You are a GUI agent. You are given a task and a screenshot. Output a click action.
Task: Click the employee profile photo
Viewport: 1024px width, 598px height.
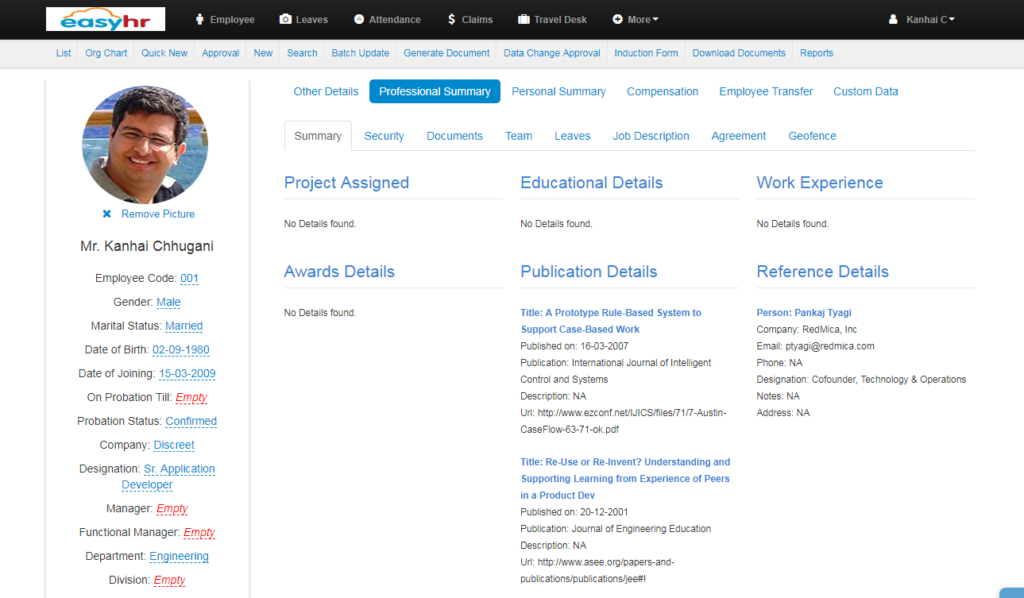point(144,144)
